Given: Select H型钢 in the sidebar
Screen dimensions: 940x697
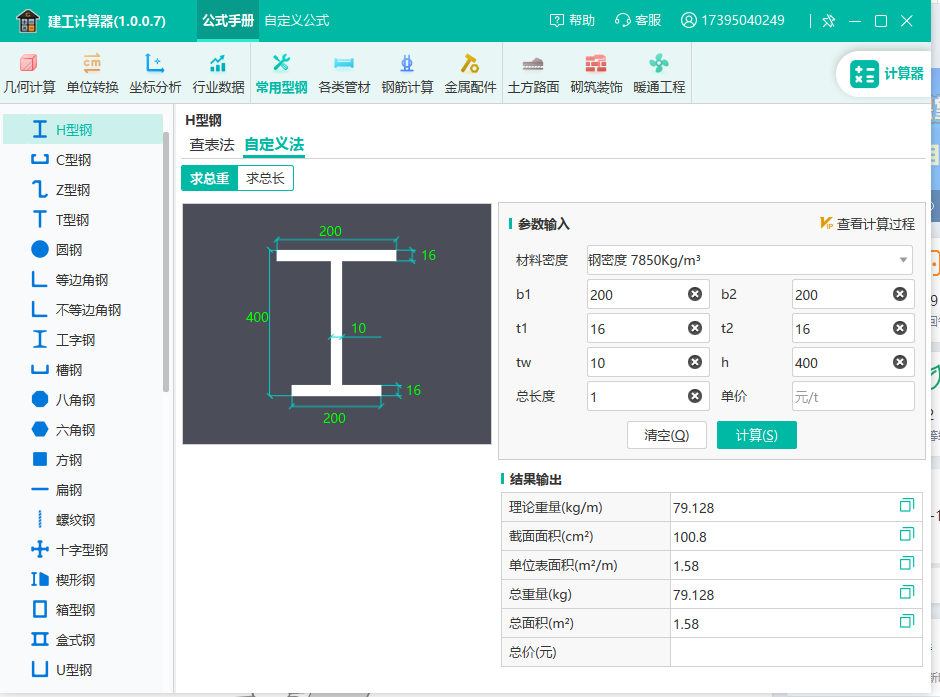Looking at the screenshot, I should (x=83, y=129).
